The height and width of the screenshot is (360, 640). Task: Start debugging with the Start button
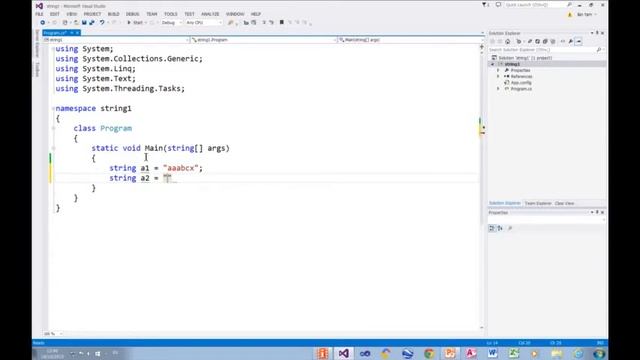click(135, 23)
